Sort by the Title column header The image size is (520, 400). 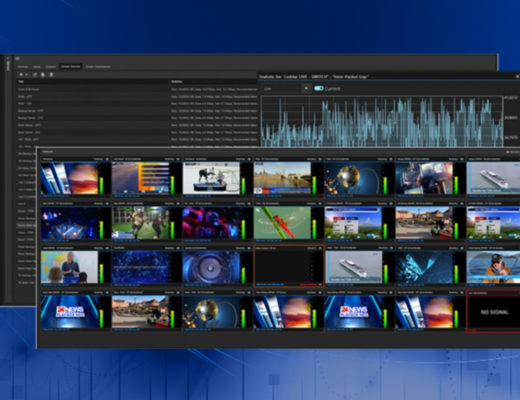click(93, 81)
